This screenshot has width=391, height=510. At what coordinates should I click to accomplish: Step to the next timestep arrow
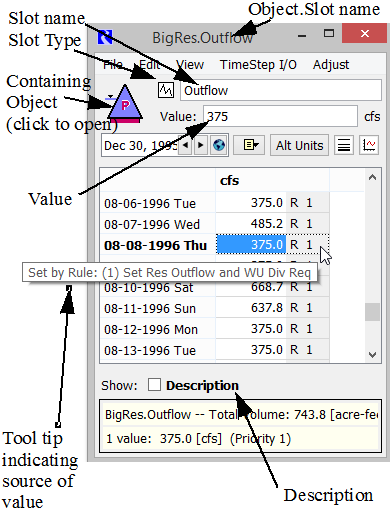[x=201, y=145]
